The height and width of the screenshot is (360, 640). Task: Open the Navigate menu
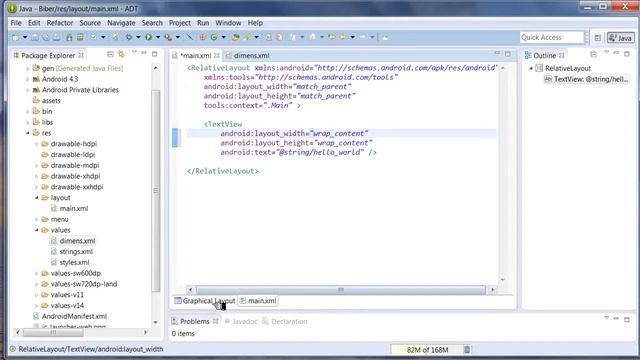click(121, 23)
